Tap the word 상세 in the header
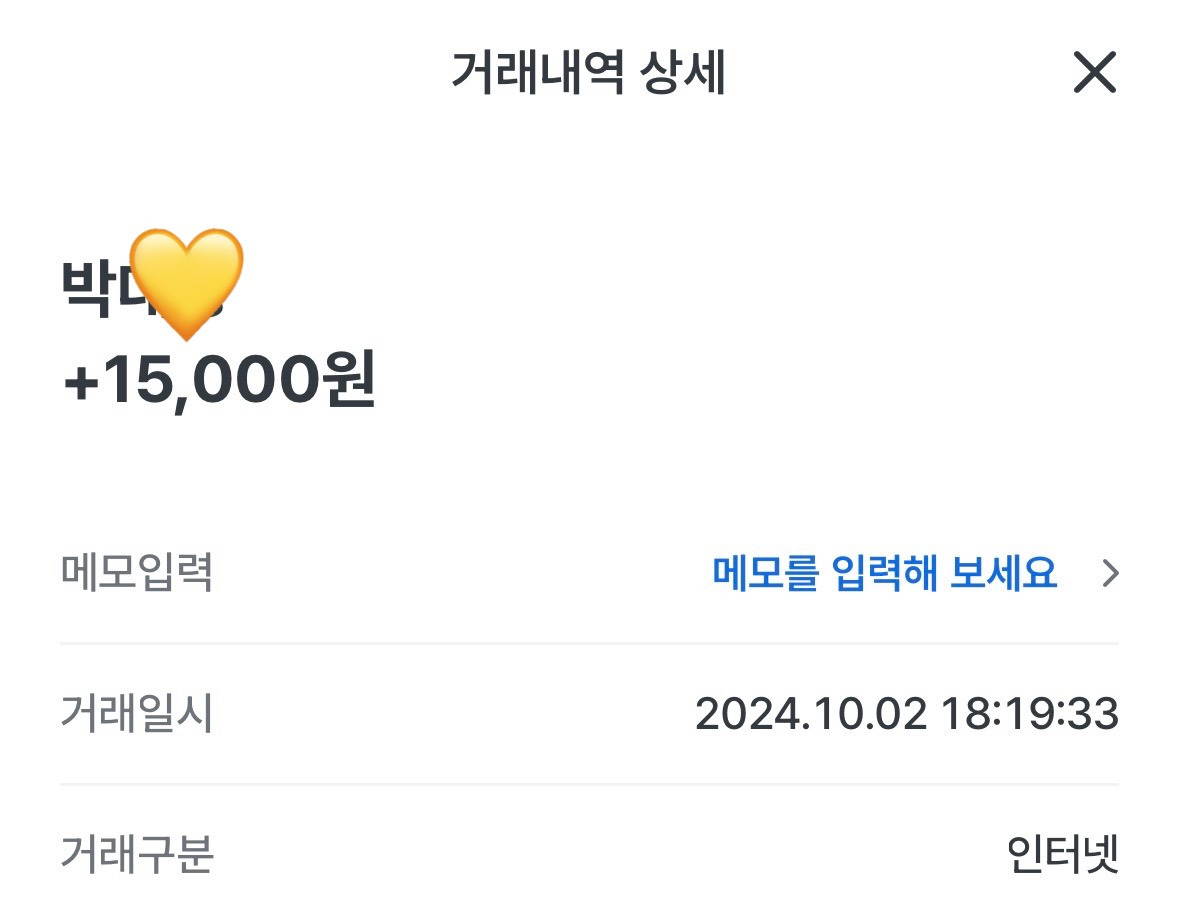Screen dimensions: 1178x917 683,73
